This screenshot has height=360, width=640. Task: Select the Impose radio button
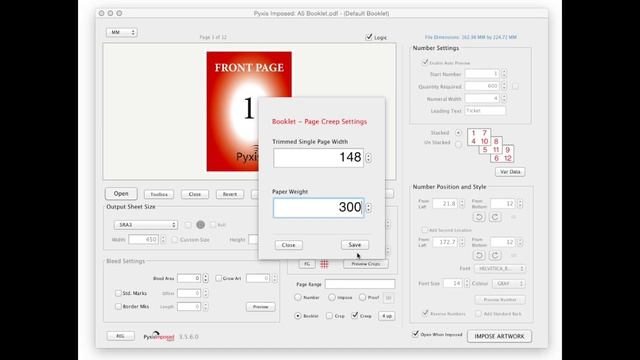332,298
